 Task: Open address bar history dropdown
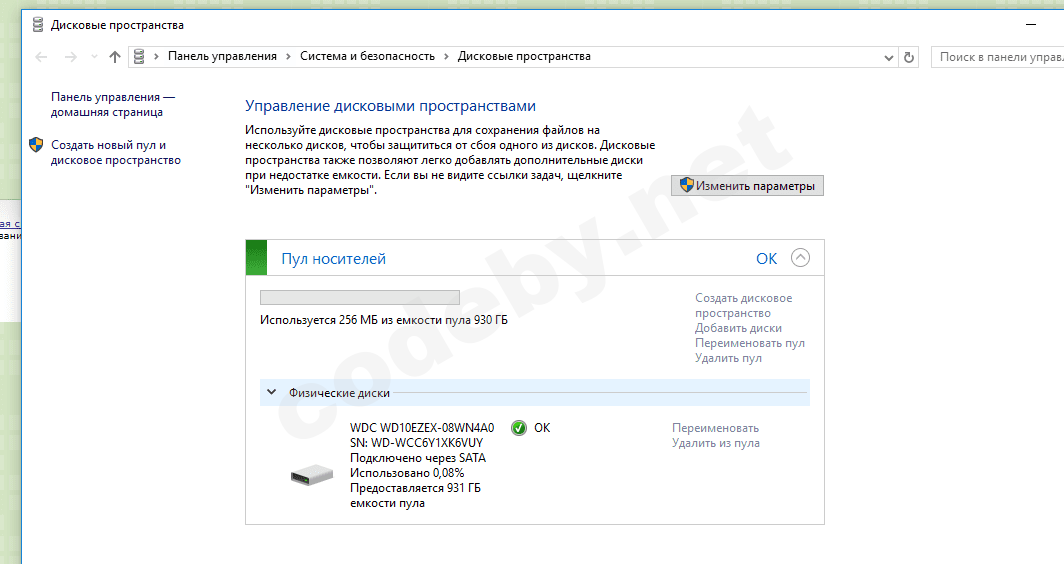(888, 58)
